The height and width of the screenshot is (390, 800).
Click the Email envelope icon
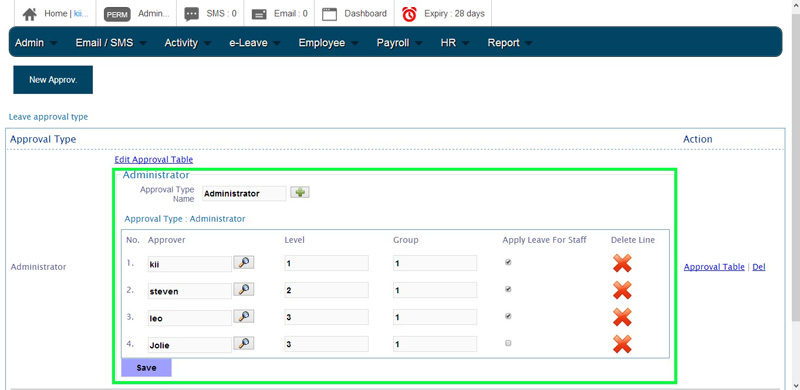click(259, 14)
